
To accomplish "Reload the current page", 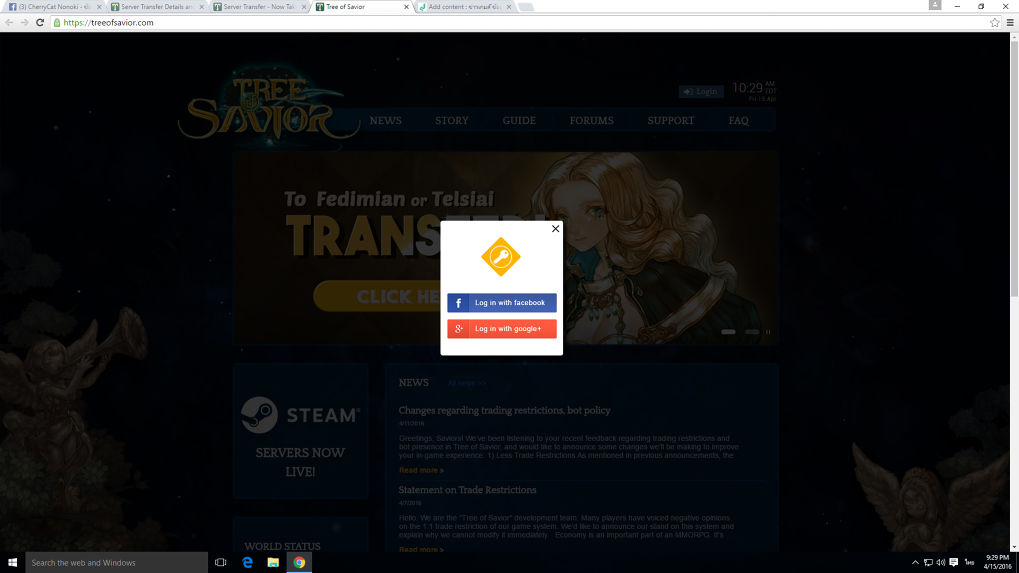I will point(38,22).
